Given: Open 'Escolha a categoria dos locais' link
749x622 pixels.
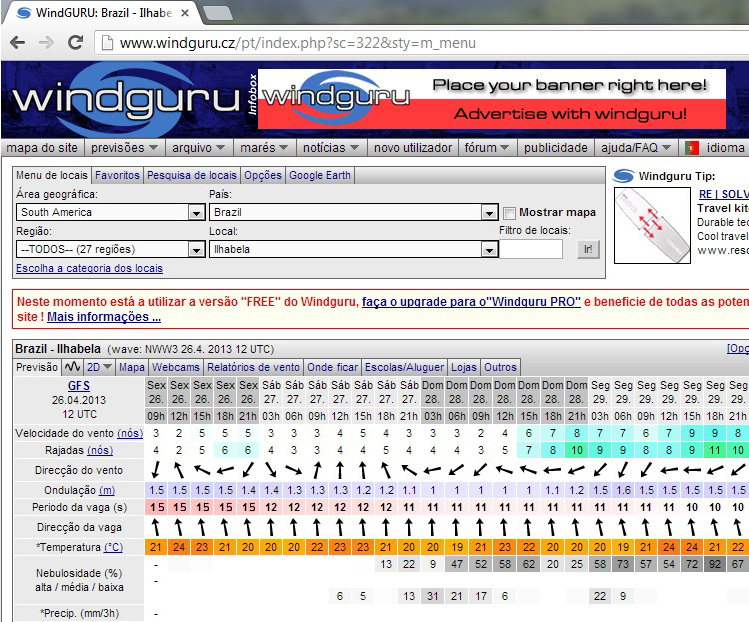Looking at the screenshot, I should pos(89,268).
